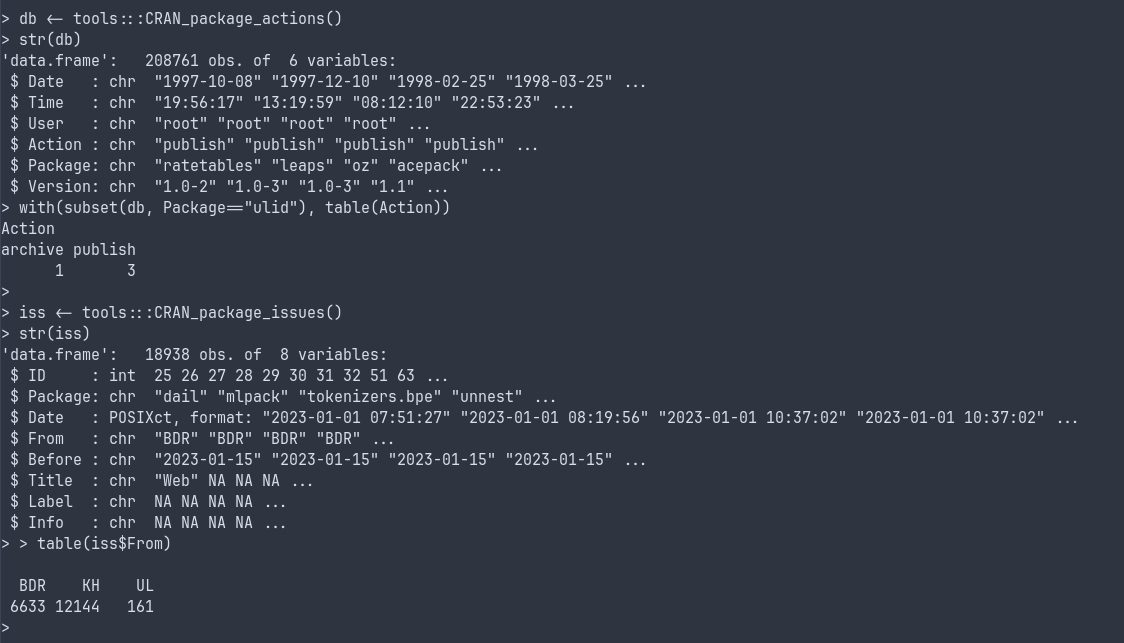Click the empty prompt on the last line
Screen dimensions: 1124x643
click(x=6, y=627)
